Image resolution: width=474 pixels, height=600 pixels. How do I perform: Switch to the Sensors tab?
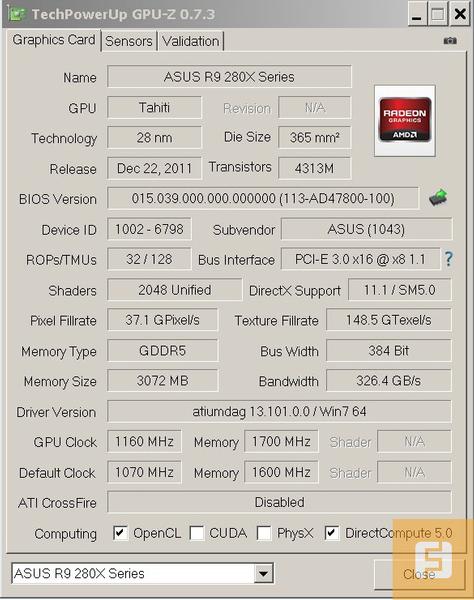pyautogui.click(x=129, y=41)
